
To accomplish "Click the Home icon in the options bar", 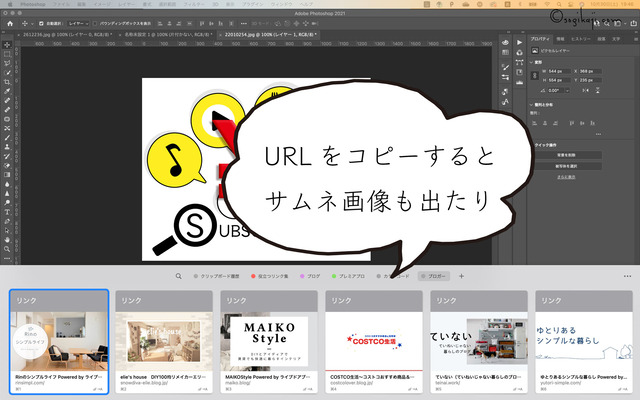I will pos(10,24).
